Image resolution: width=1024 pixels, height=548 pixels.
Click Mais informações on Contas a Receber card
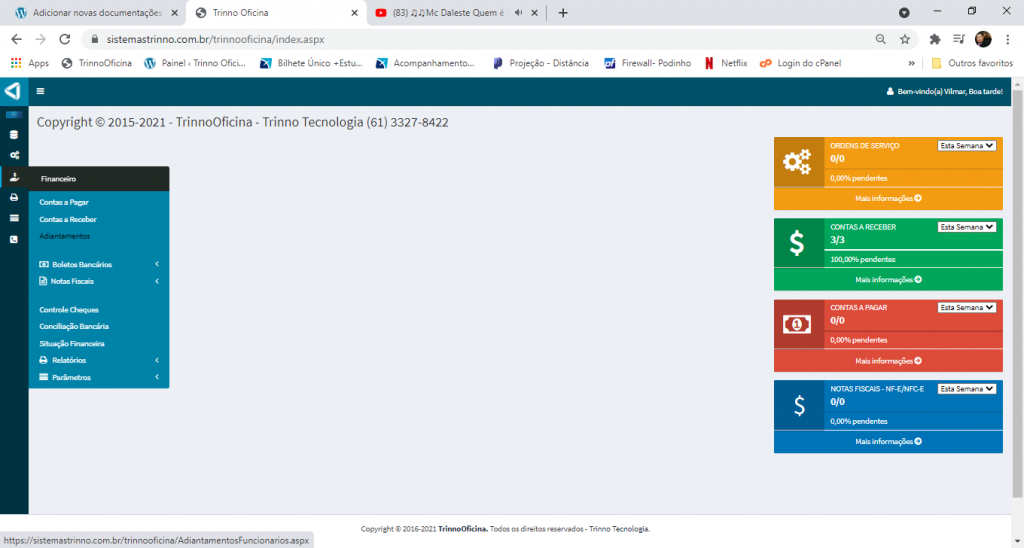tap(888, 280)
